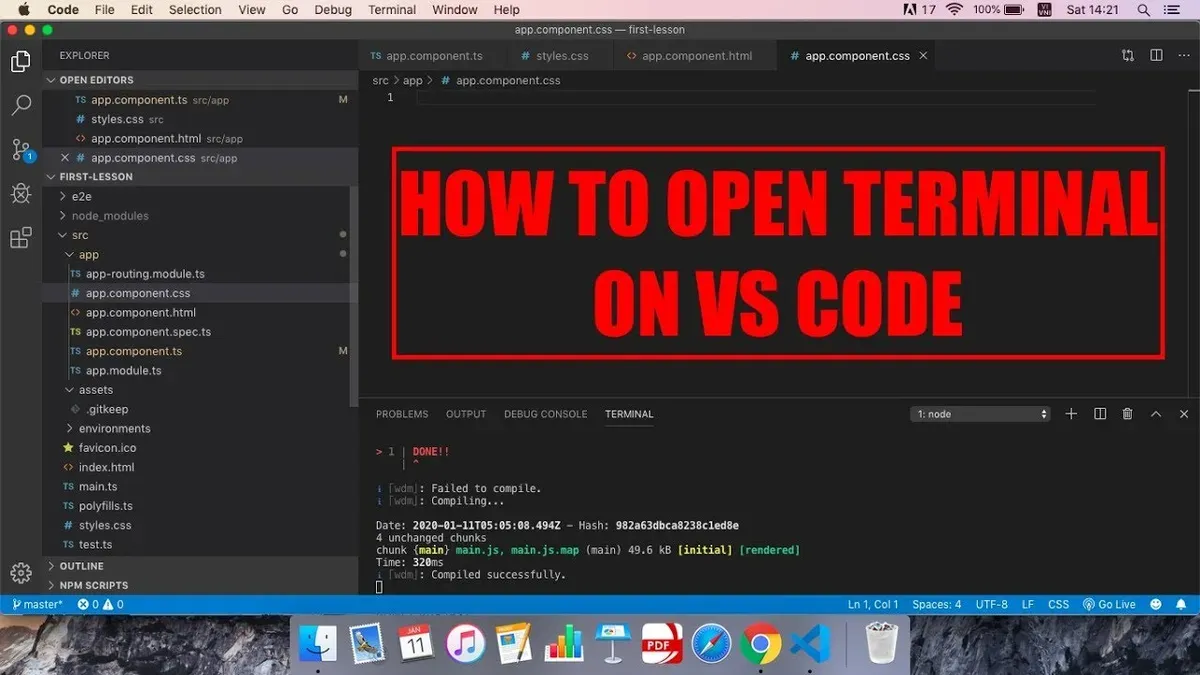
Task: Click the compare changes icon in editor toolbar
Action: click(1128, 56)
